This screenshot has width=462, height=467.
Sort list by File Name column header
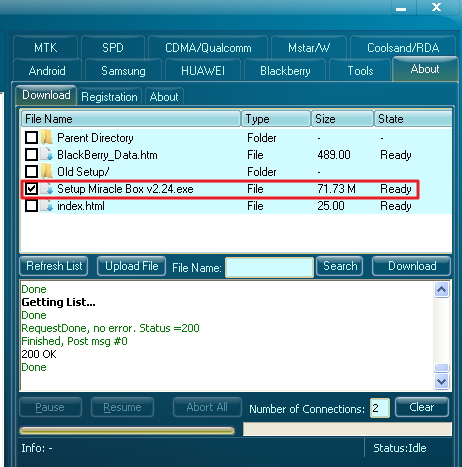131,119
